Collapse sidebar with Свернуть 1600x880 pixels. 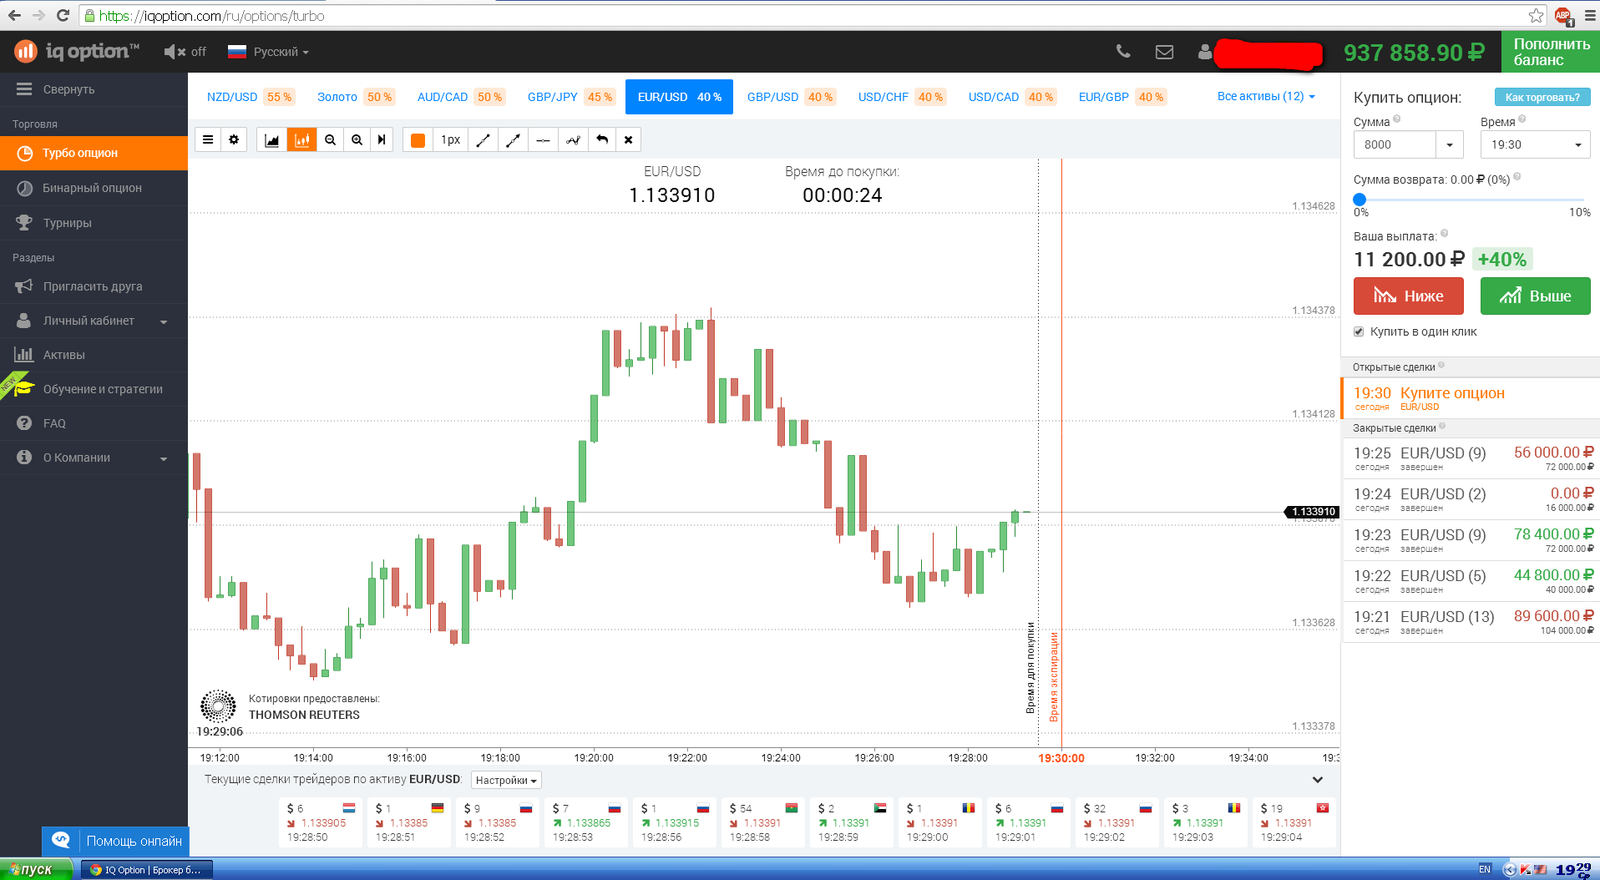pos(55,89)
